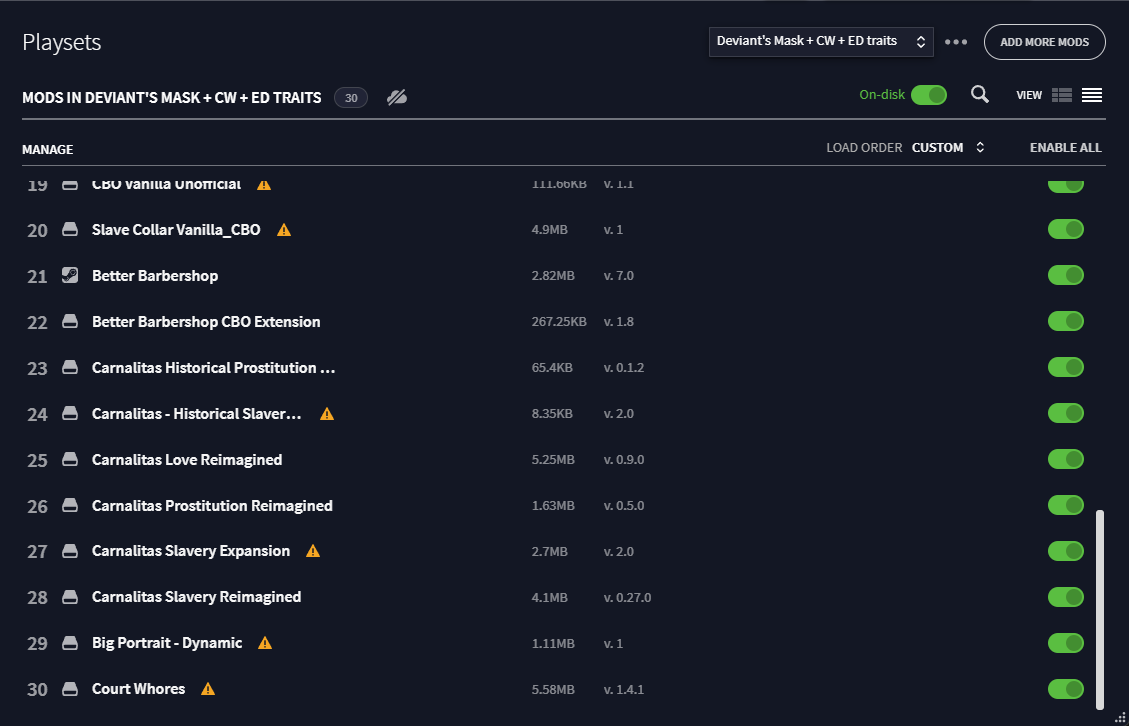
Task: Disable the Slave Collar Vanilla_CBO mod
Action: [1066, 229]
